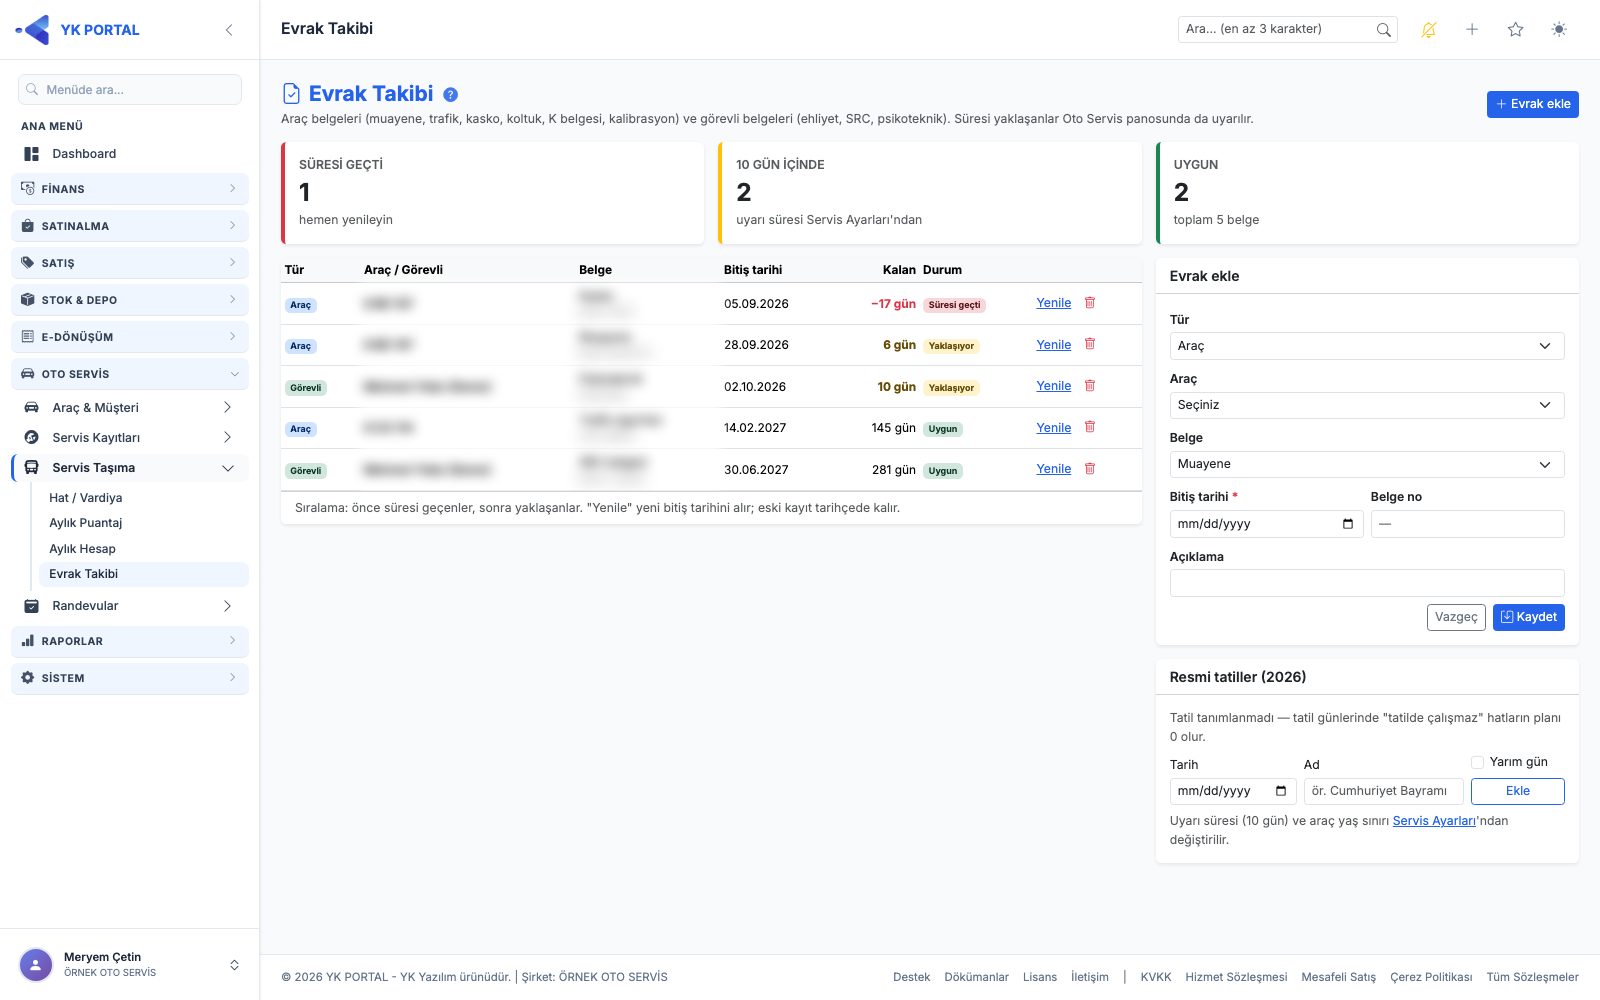Viewport: 1600px width, 1000px height.
Task: Click the user avatar for Meryem Çetin
Action: 36,965
